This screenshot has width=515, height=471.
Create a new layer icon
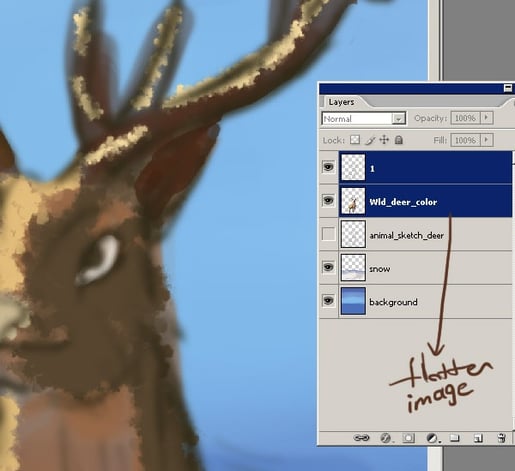tap(478, 438)
